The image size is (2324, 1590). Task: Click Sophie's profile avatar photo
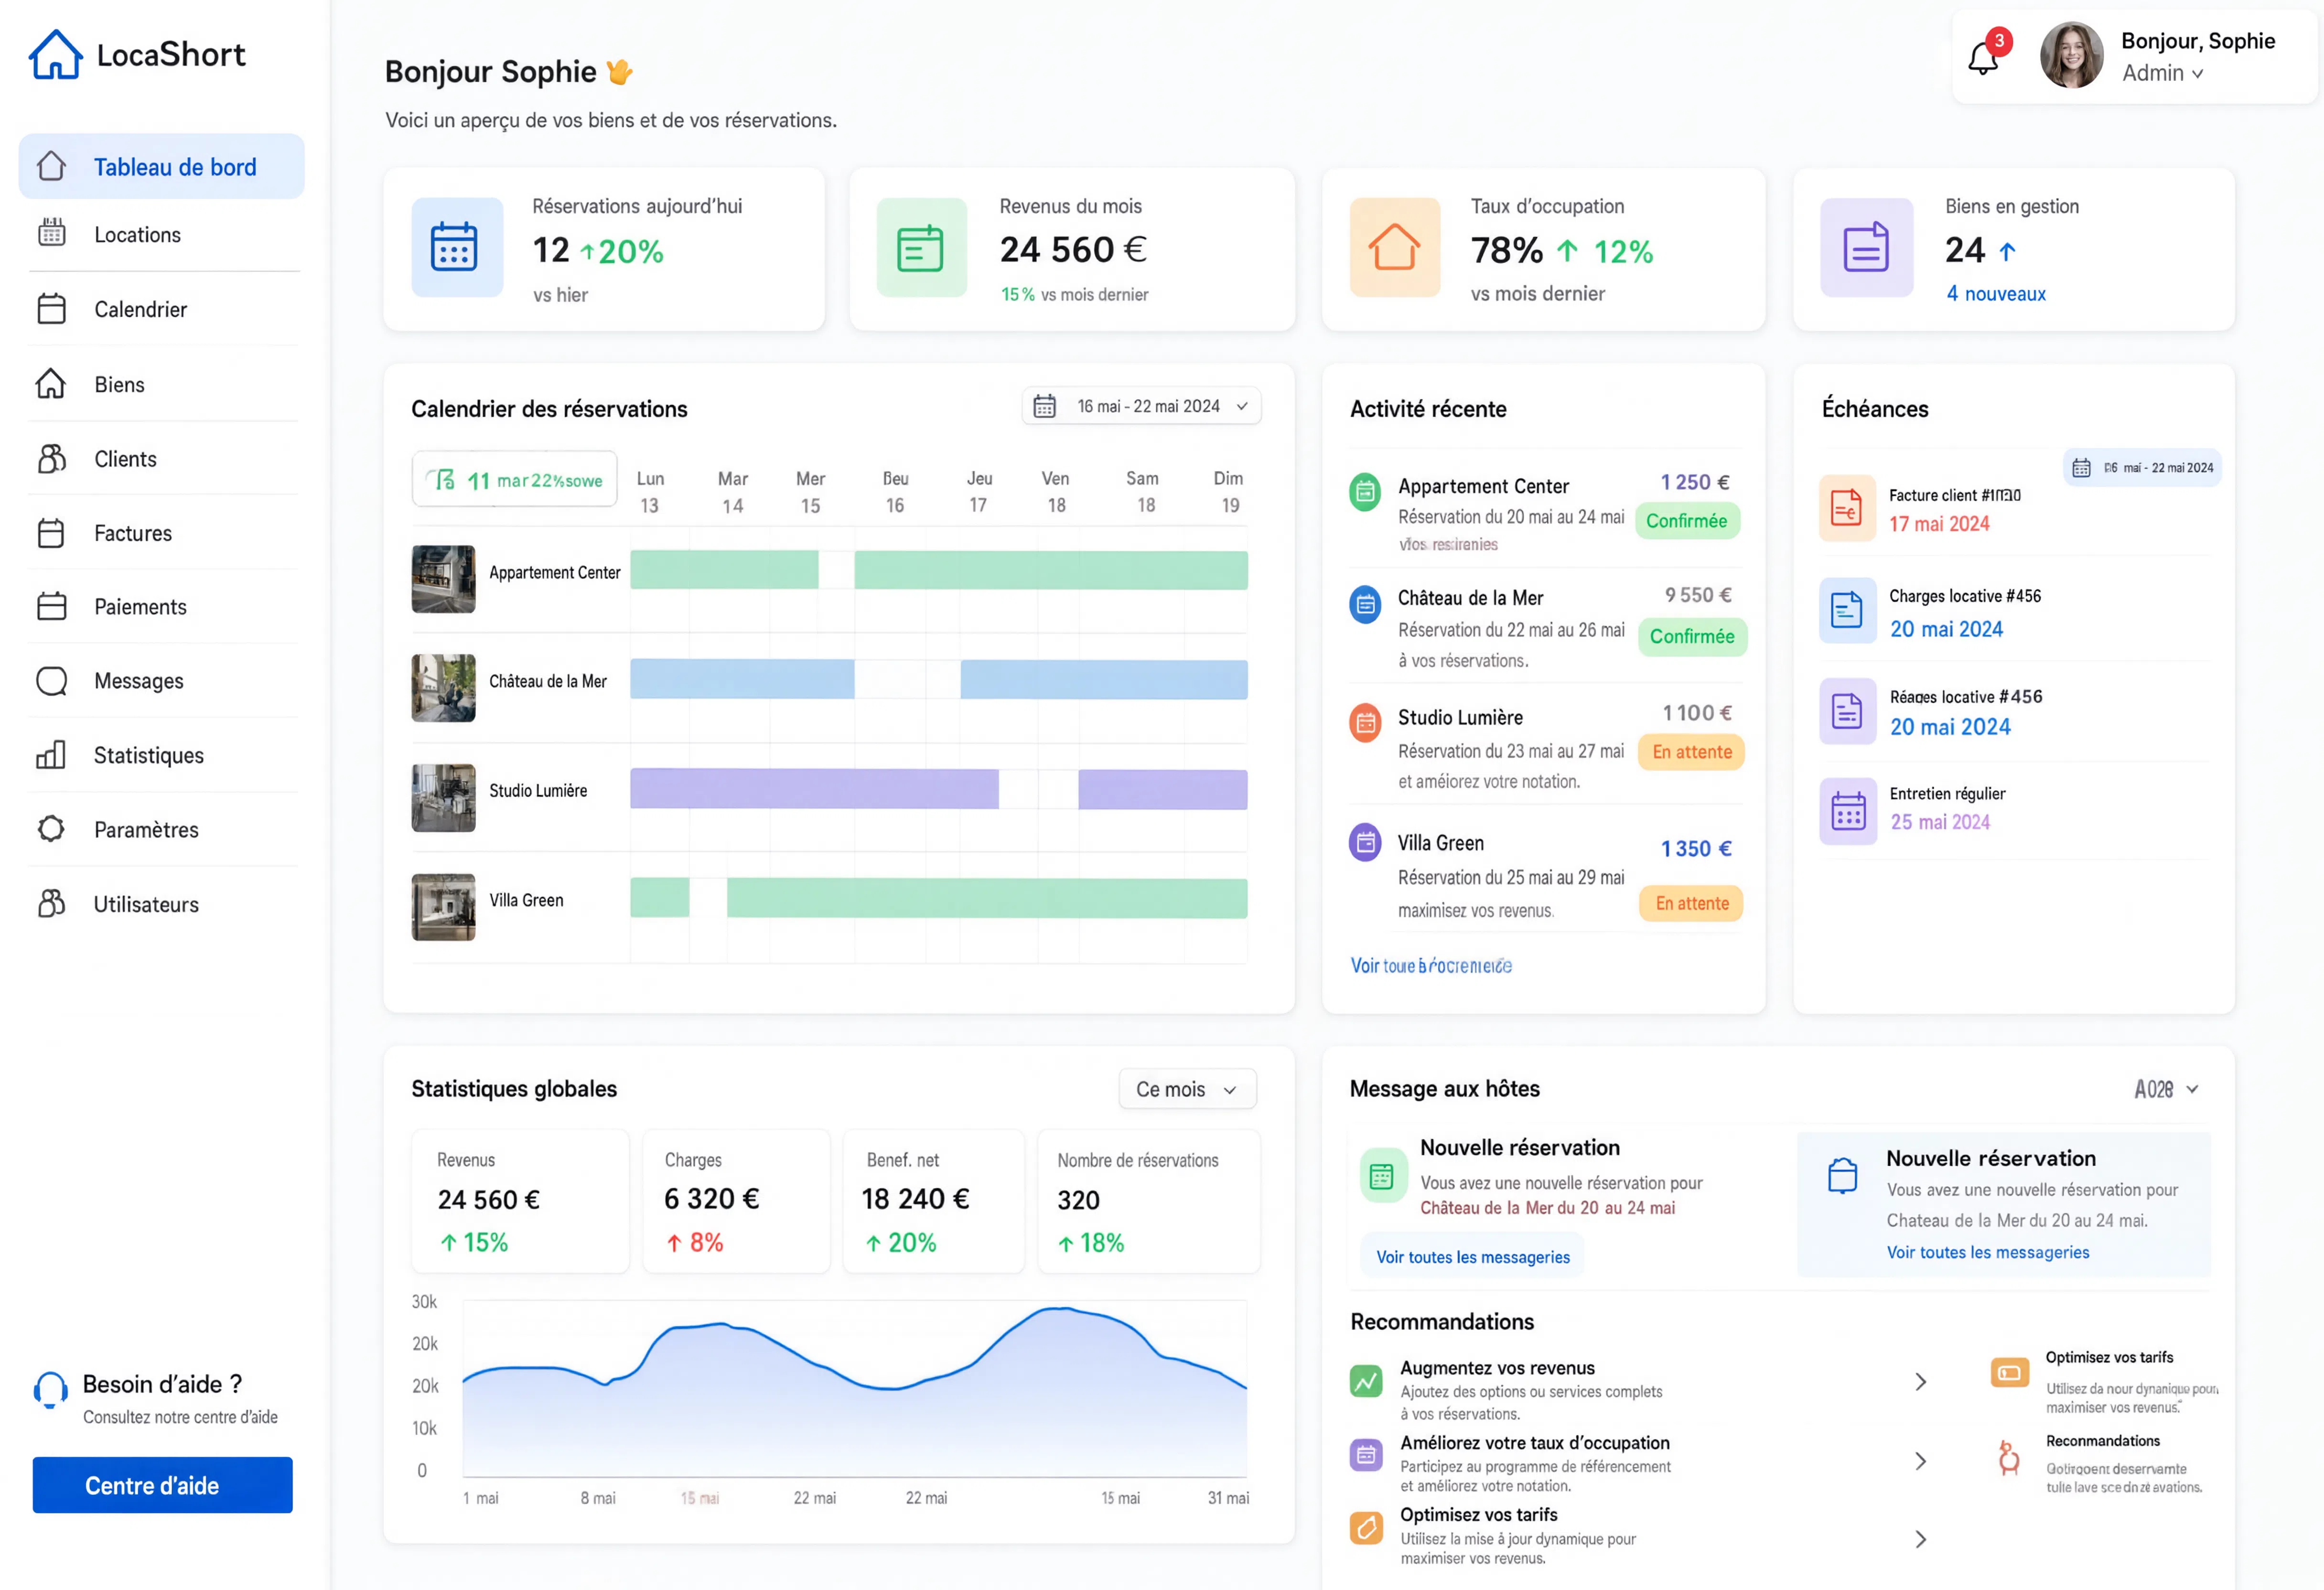tap(2072, 56)
